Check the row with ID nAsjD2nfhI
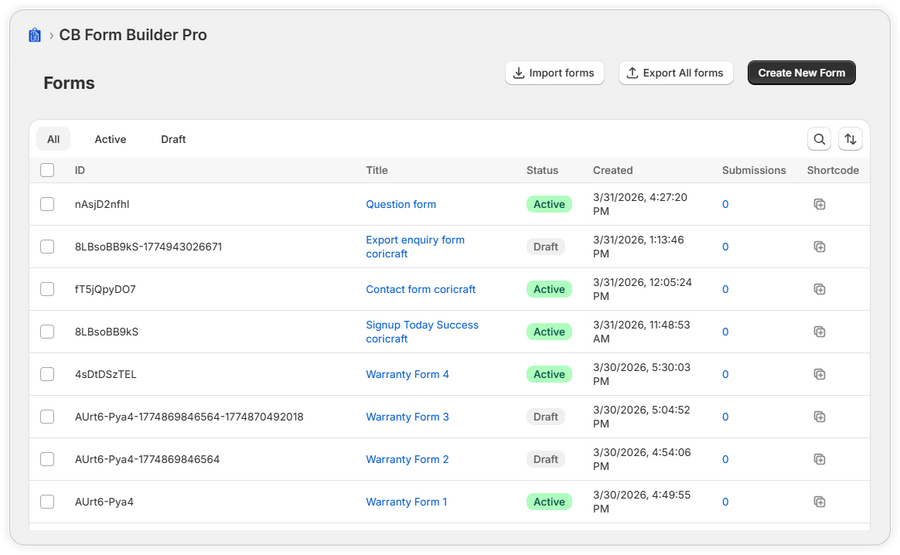The height and width of the screenshot is (555, 900). click(47, 204)
